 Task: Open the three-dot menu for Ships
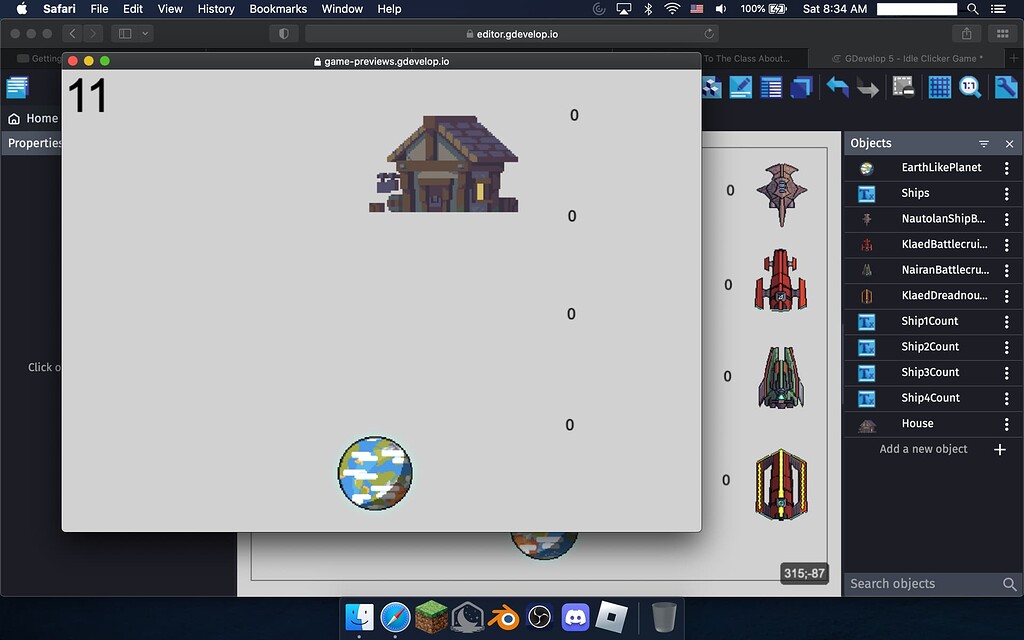1006,193
